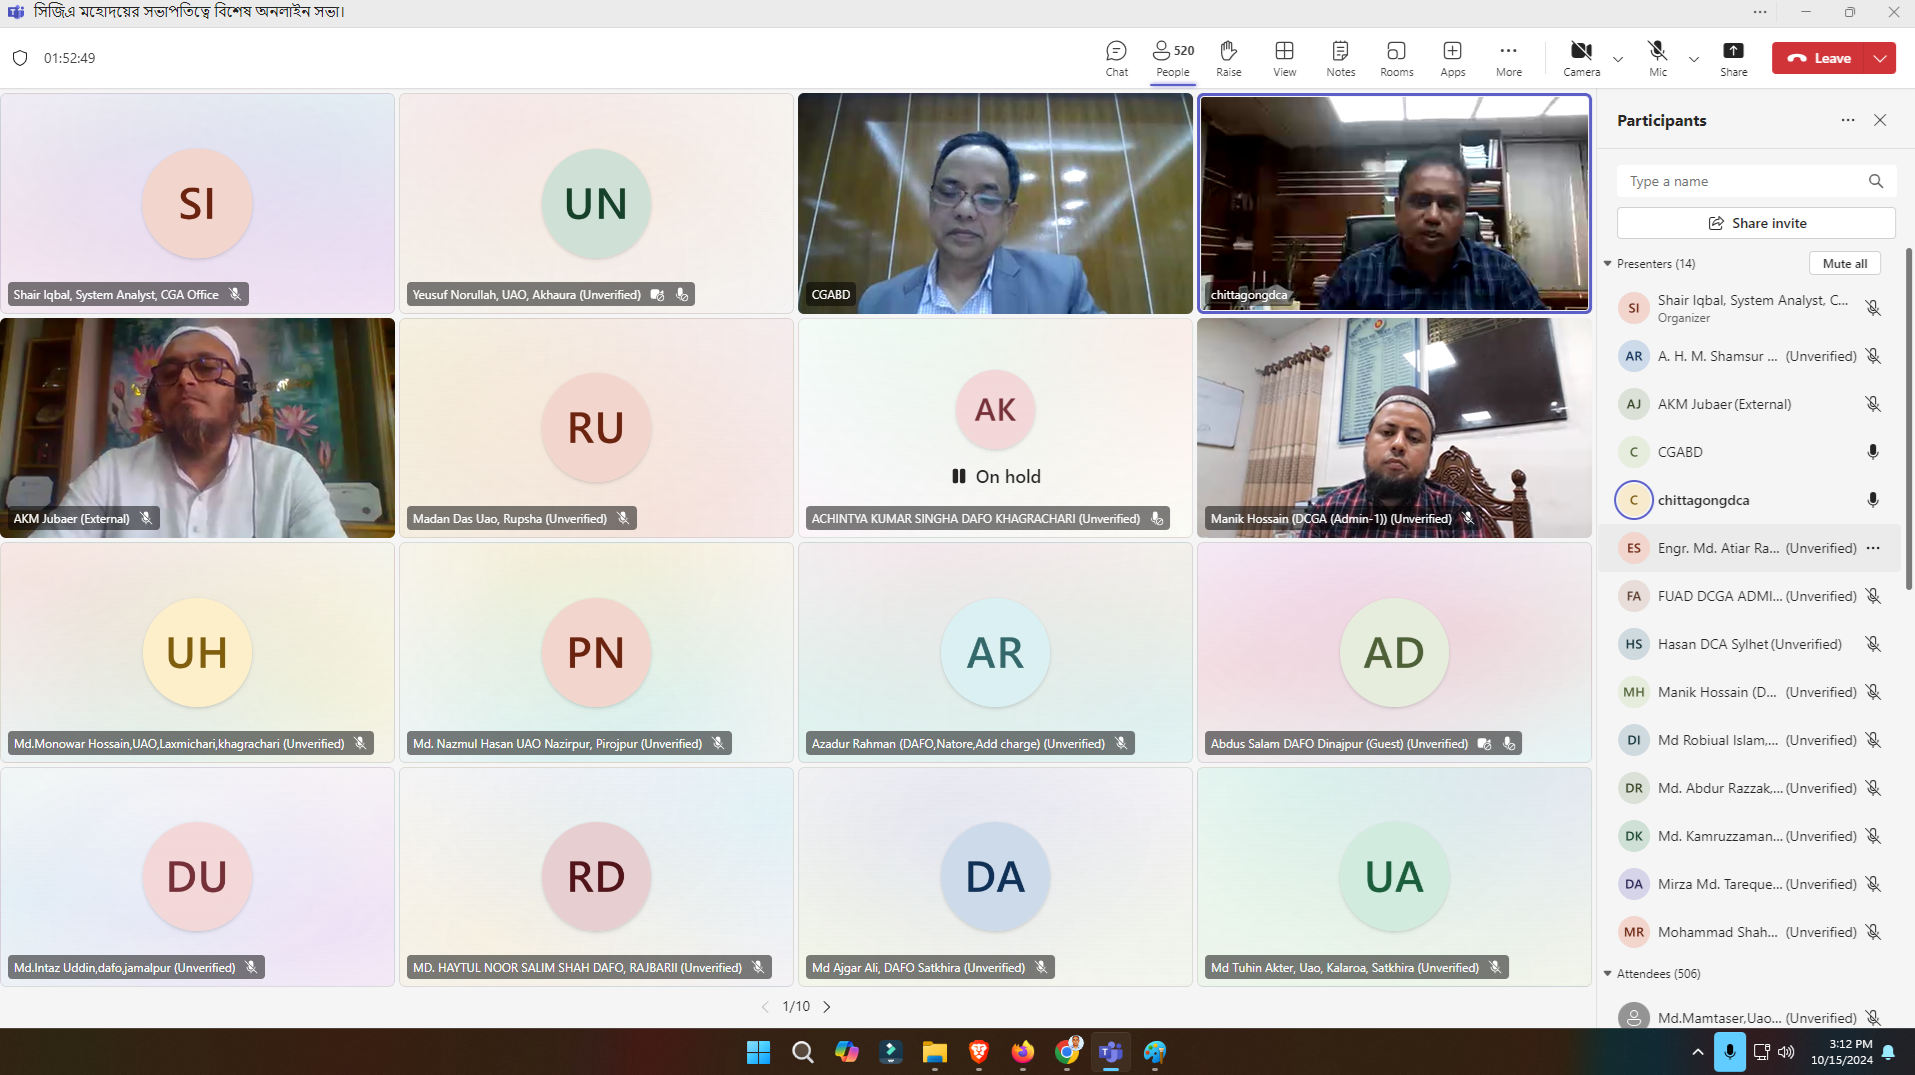Click the Share invite button

(1756, 223)
